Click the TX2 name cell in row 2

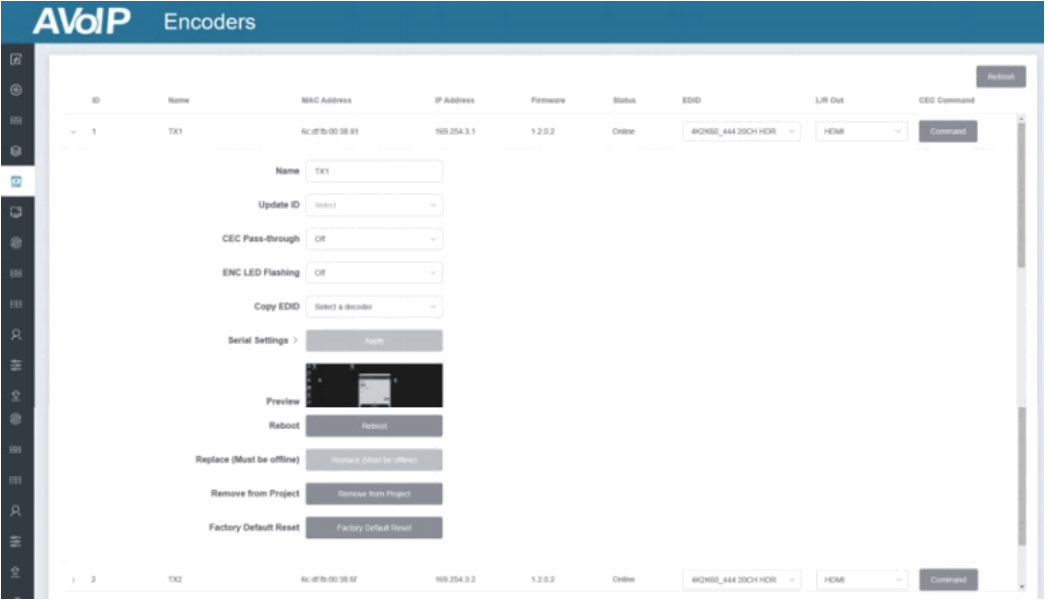click(x=175, y=580)
